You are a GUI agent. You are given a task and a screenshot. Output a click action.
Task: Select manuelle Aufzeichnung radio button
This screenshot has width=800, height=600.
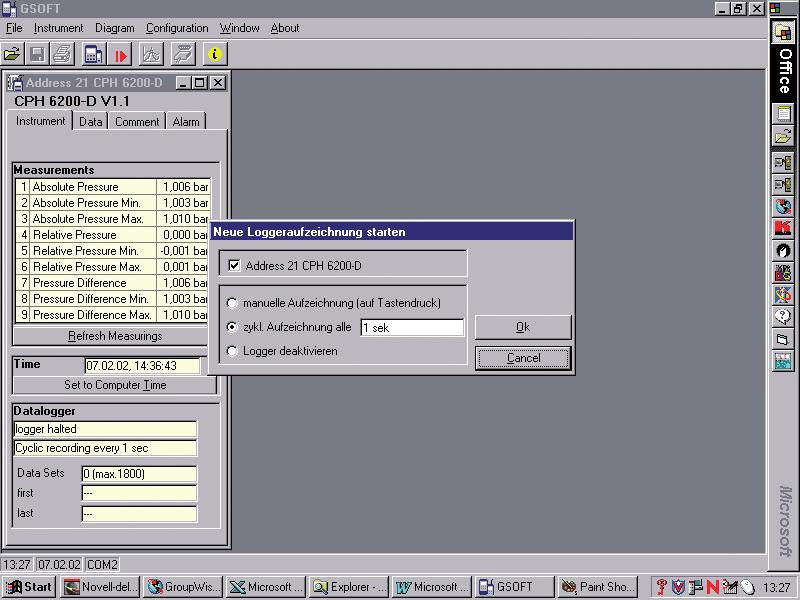(x=232, y=303)
